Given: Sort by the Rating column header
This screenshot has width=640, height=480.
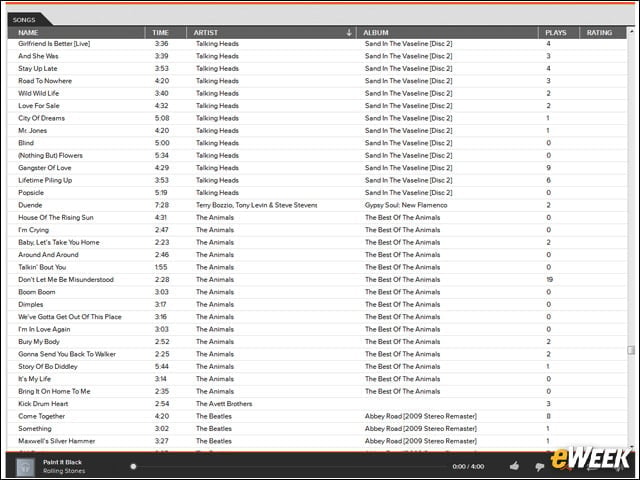Looking at the screenshot, I should (602, 33).
